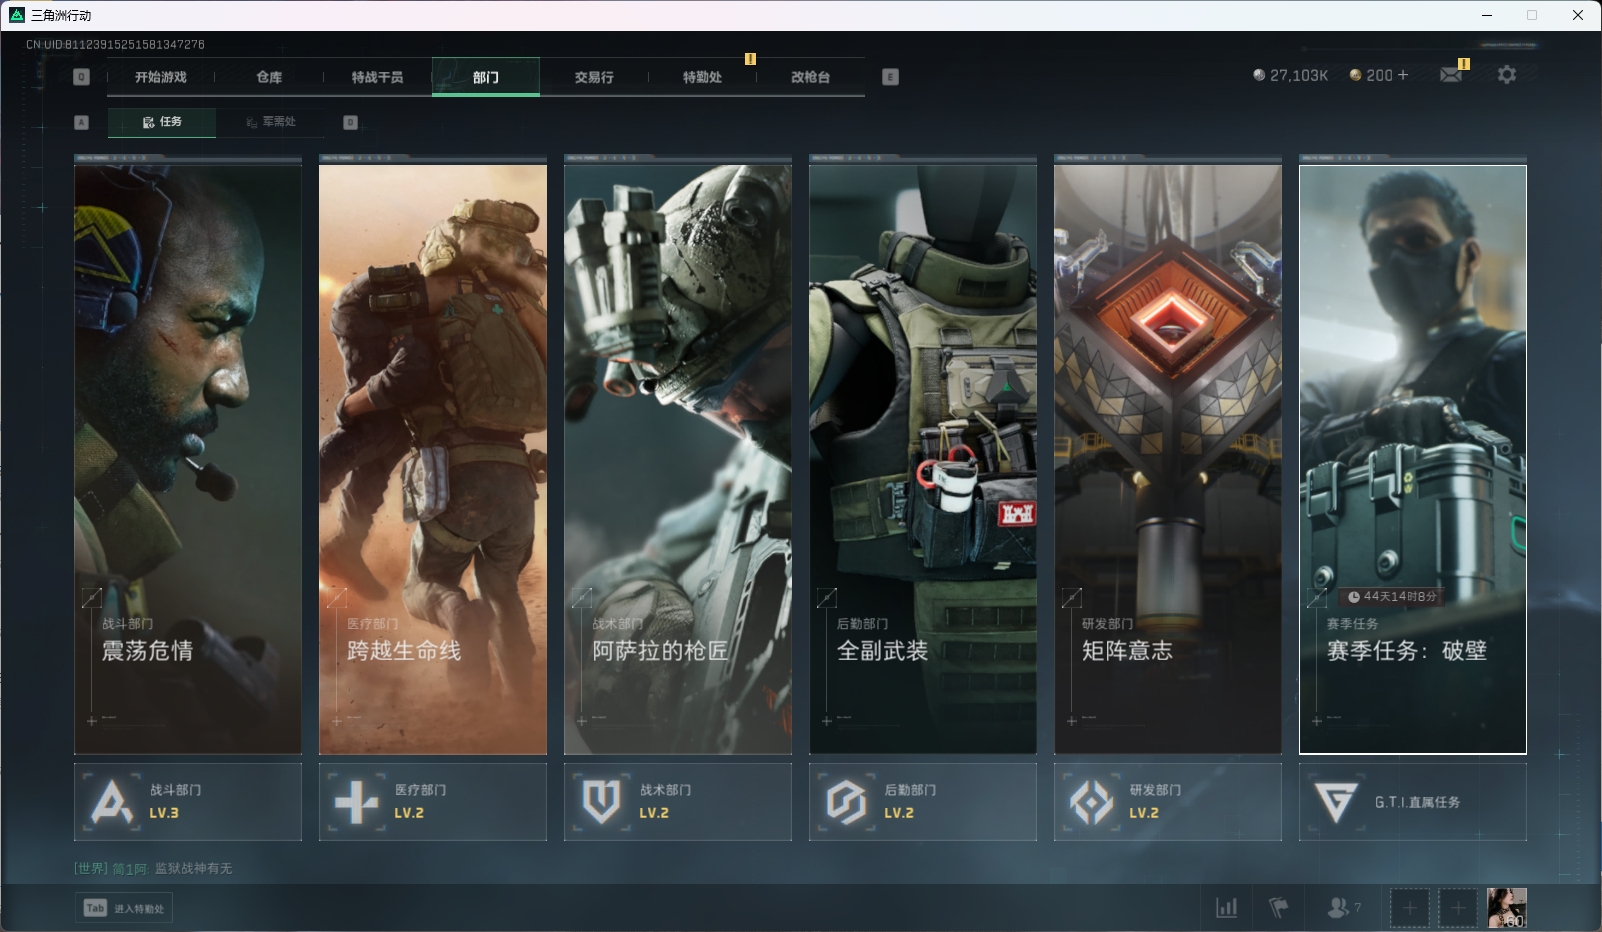Click the G.T.I.直属任务 button

[1413, 802]
